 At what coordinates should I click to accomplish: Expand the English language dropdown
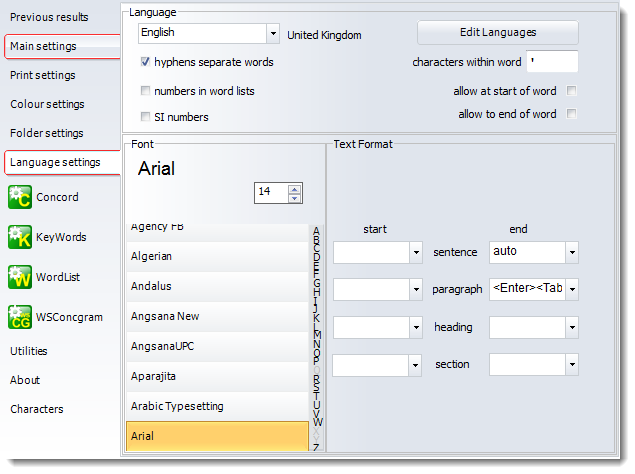(273, 33)
